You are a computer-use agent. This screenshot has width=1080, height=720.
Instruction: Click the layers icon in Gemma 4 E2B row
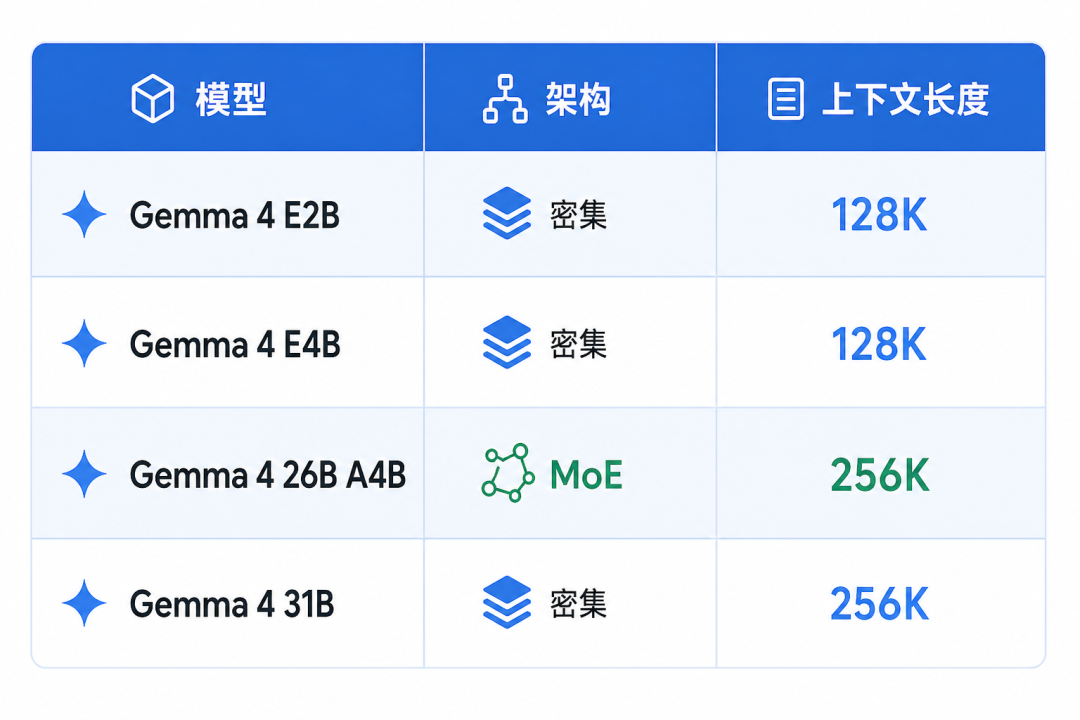[x=507, y=213]
